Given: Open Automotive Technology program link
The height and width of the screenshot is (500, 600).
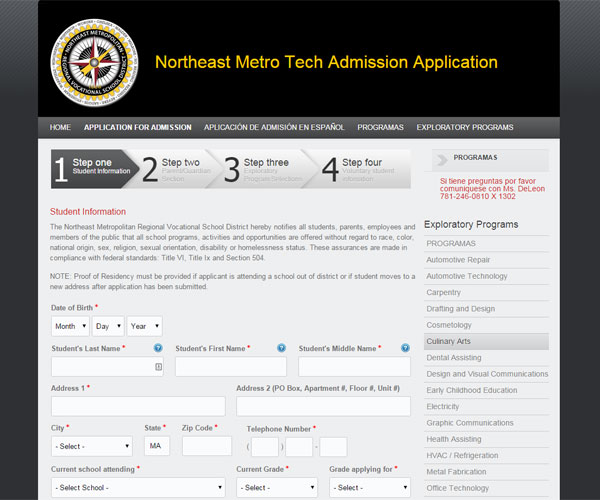Looking at the screenshot, I should tap(467, 276).
